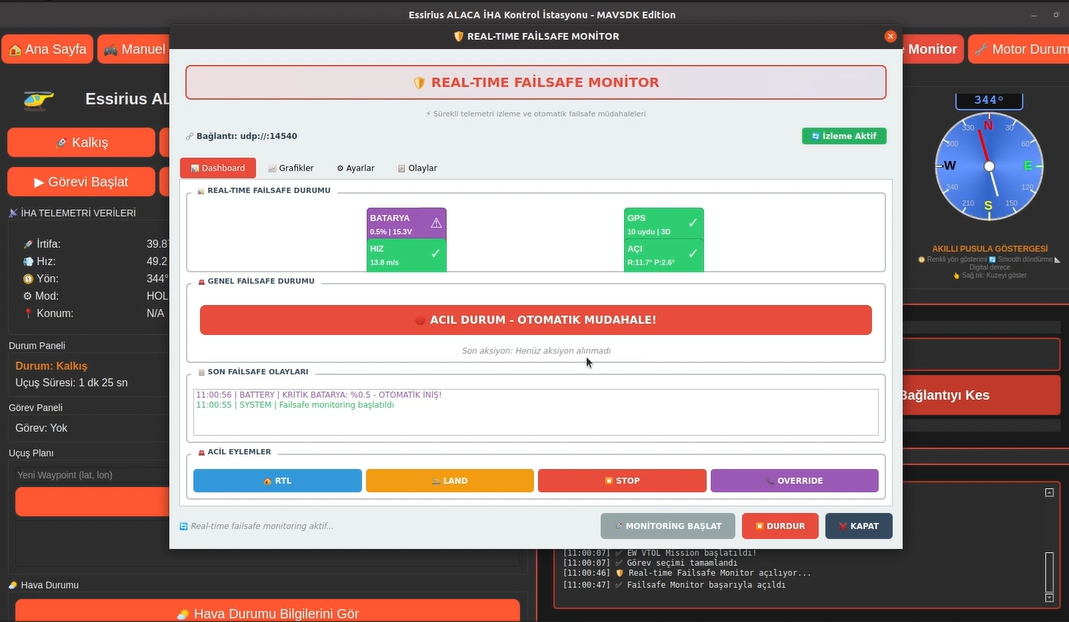This screenshot has width=1069, height=622.
Task: Hit the red STOP emergency button
Action: [x=622, y=481]
